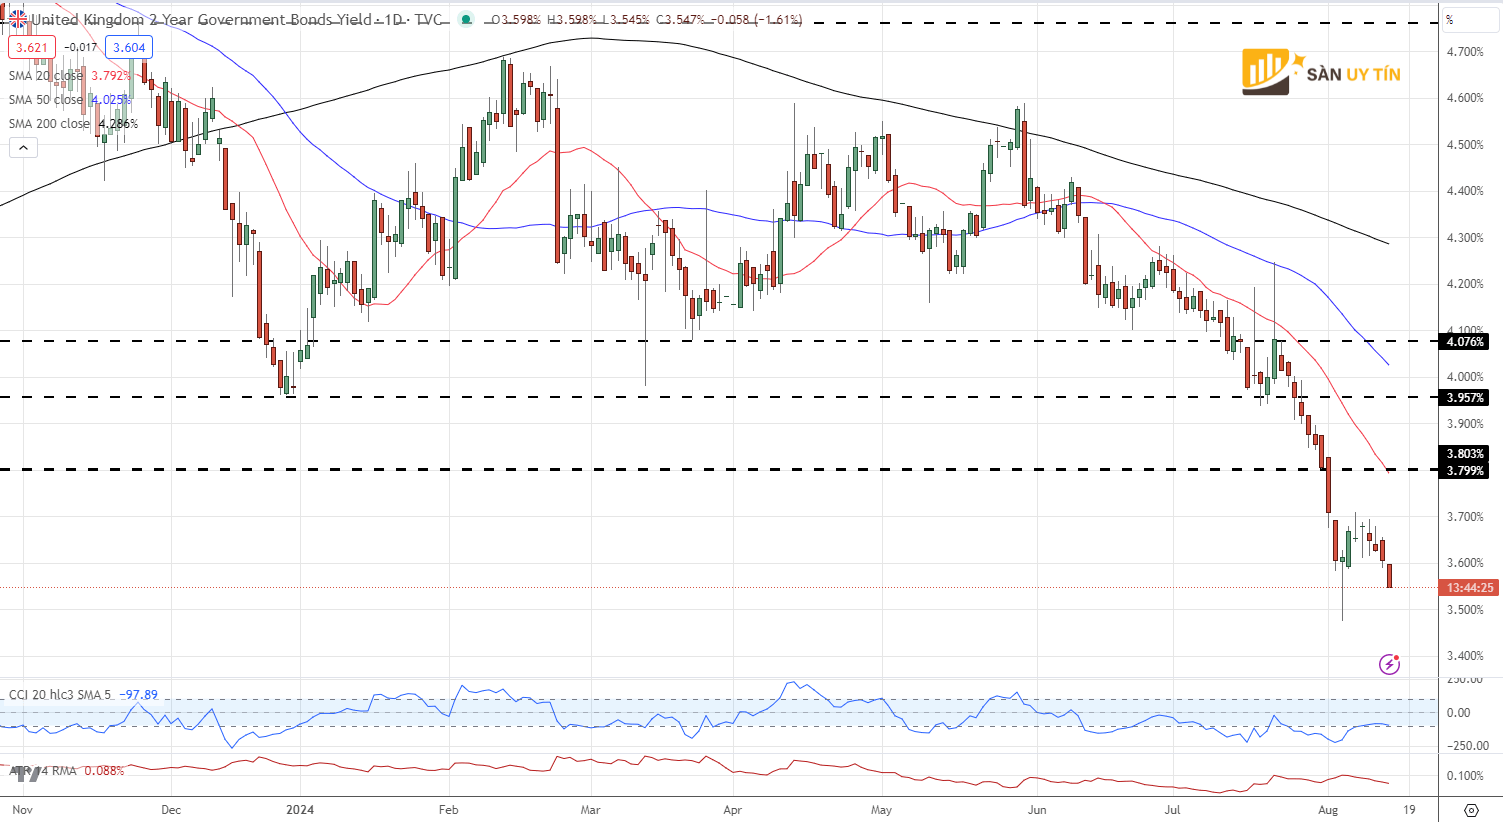Click the Nov label on time axis
This screenshot has height=822, width=1503.
coord(22,810)
